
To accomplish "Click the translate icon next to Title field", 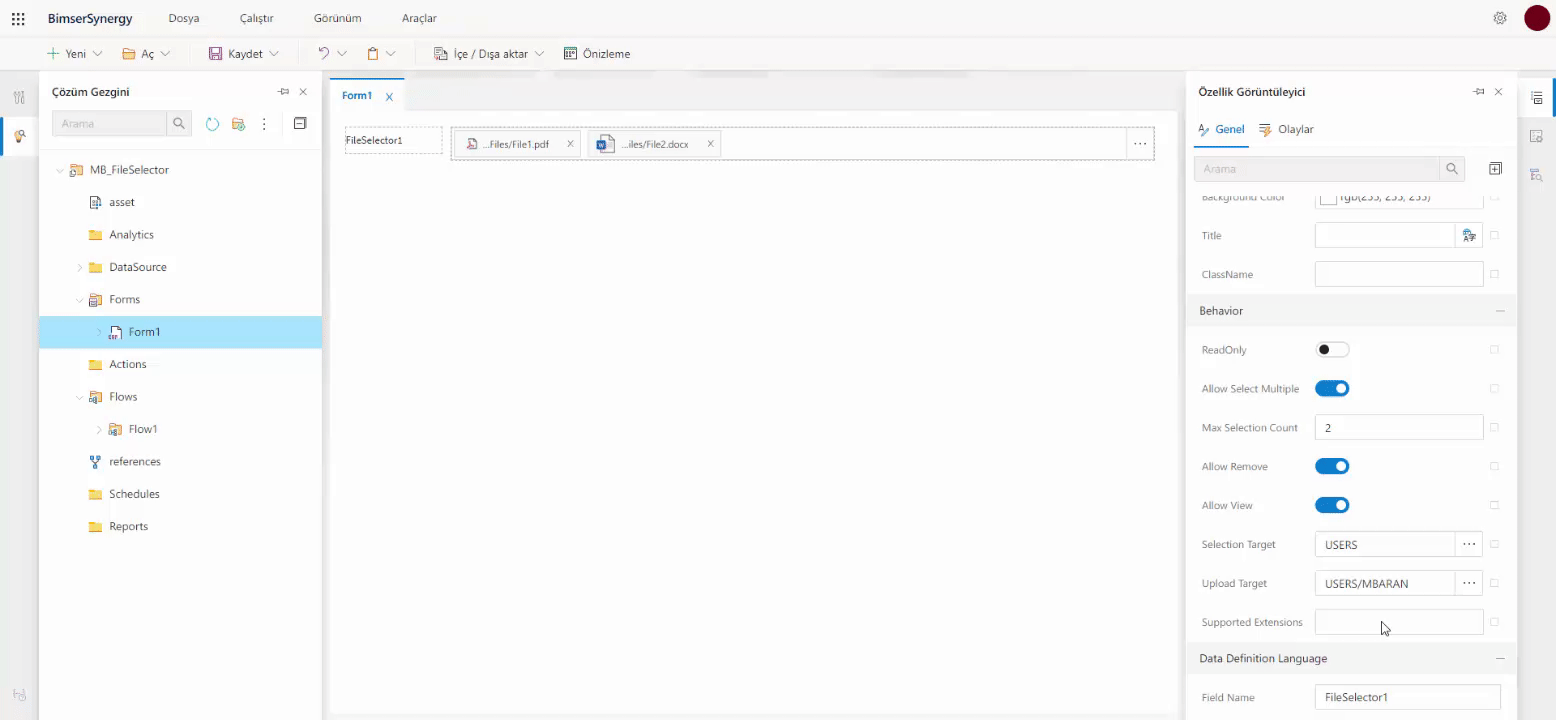I will 1468,235.
